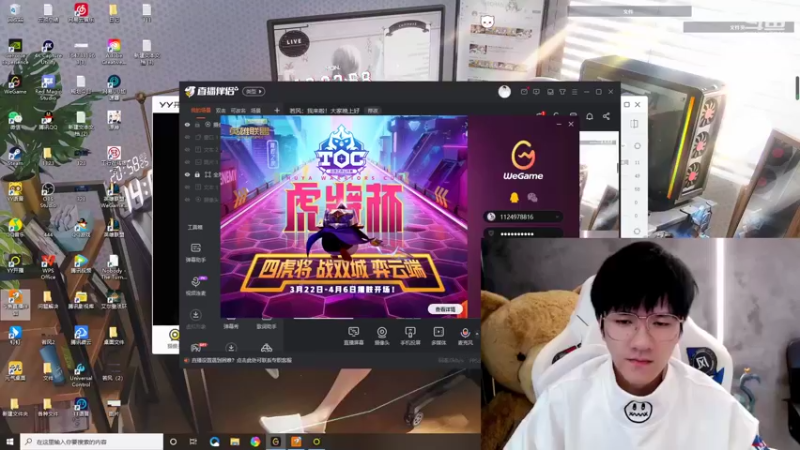Select the QQ penguin login icon in WeGame

514,197
